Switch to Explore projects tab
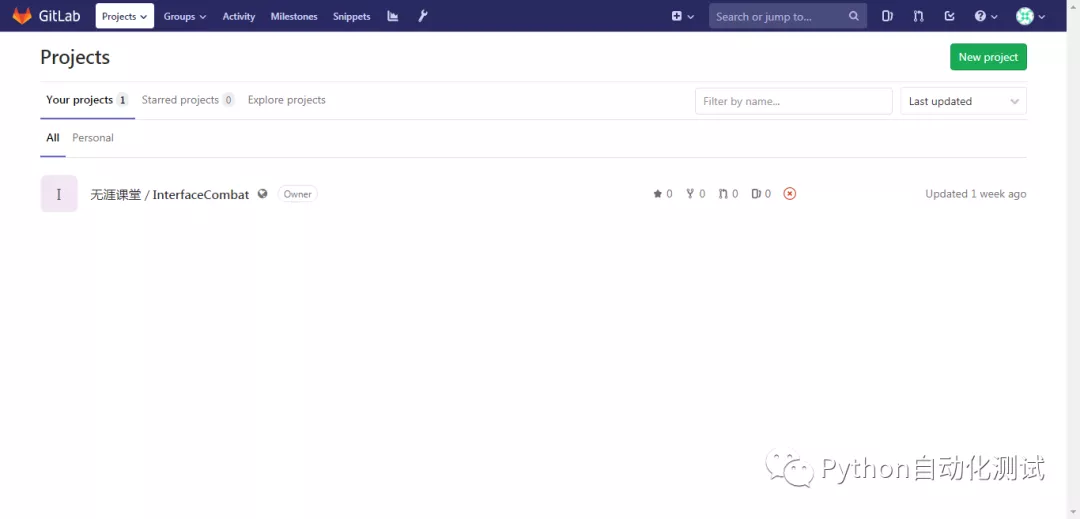The width and height of the screenshot is (1080, 519). point(287,100)
